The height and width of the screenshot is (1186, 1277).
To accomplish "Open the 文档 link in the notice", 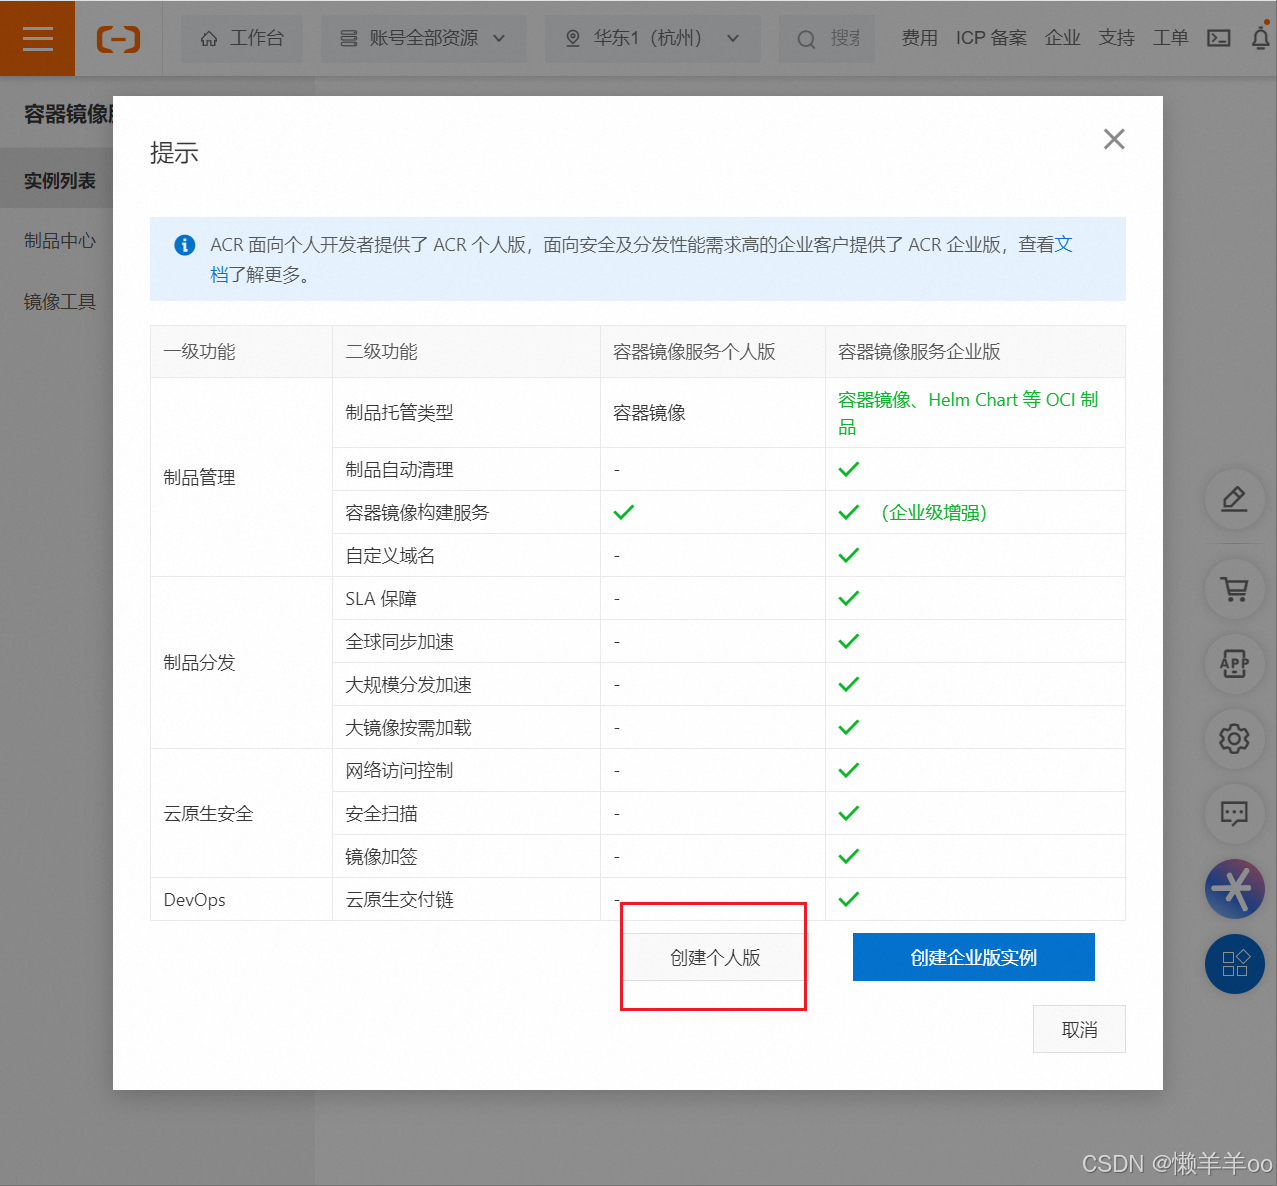I will click(1064, 244).
